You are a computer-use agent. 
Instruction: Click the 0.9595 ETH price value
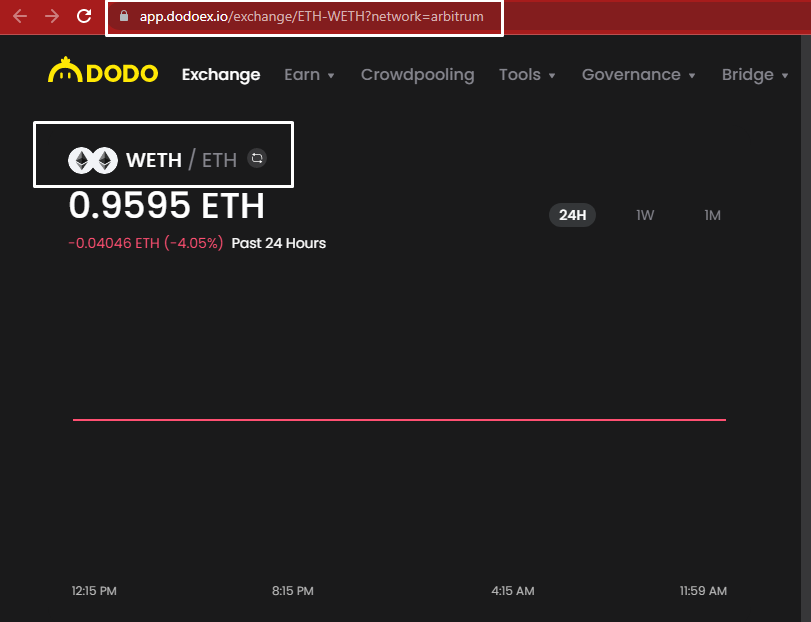point(167,205)
